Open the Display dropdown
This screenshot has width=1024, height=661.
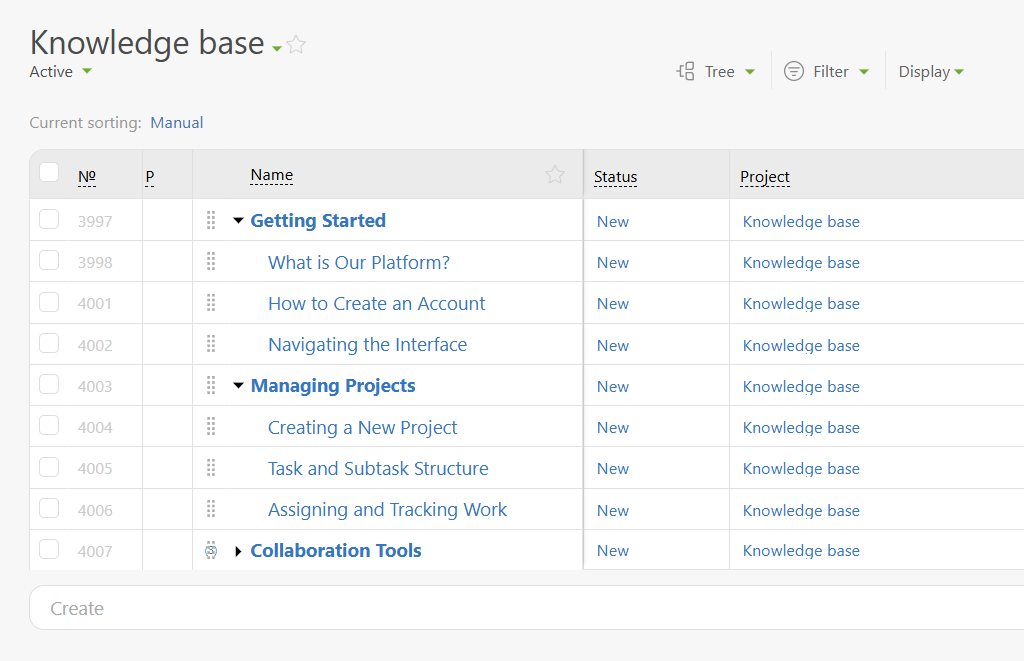[931, 71]
